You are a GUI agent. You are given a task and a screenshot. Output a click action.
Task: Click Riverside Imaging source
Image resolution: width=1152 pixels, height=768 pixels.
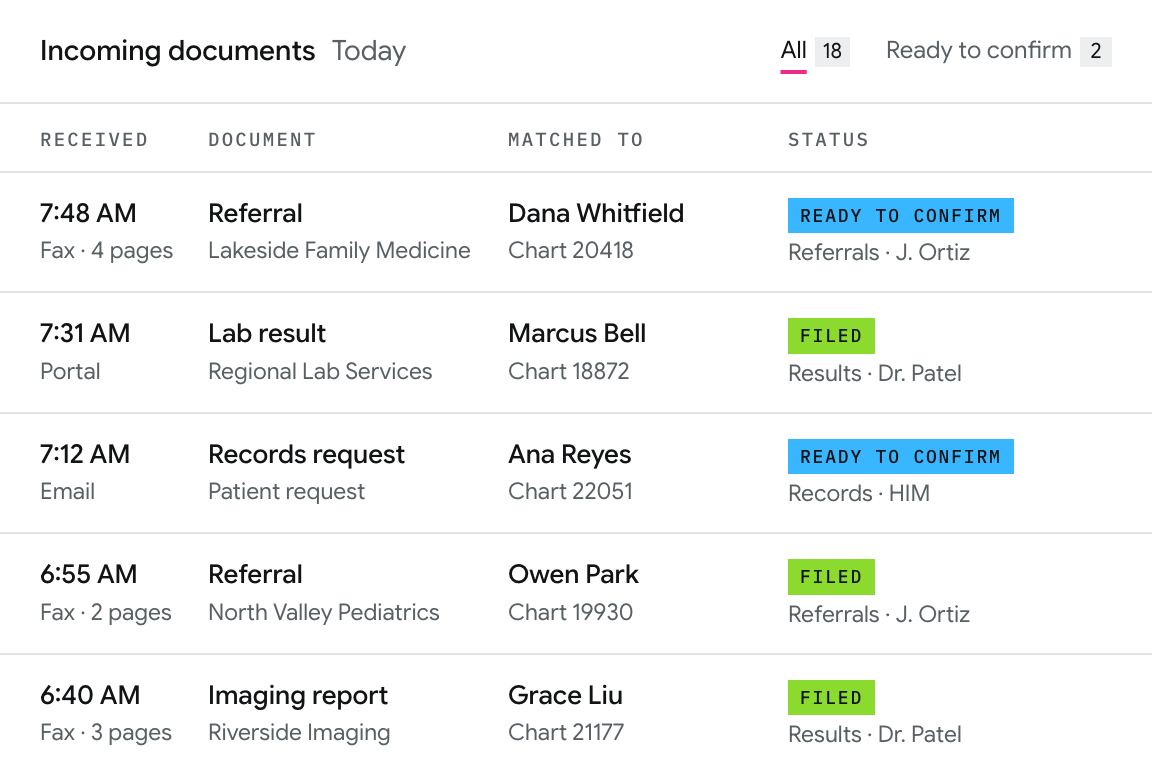point(299,733)
